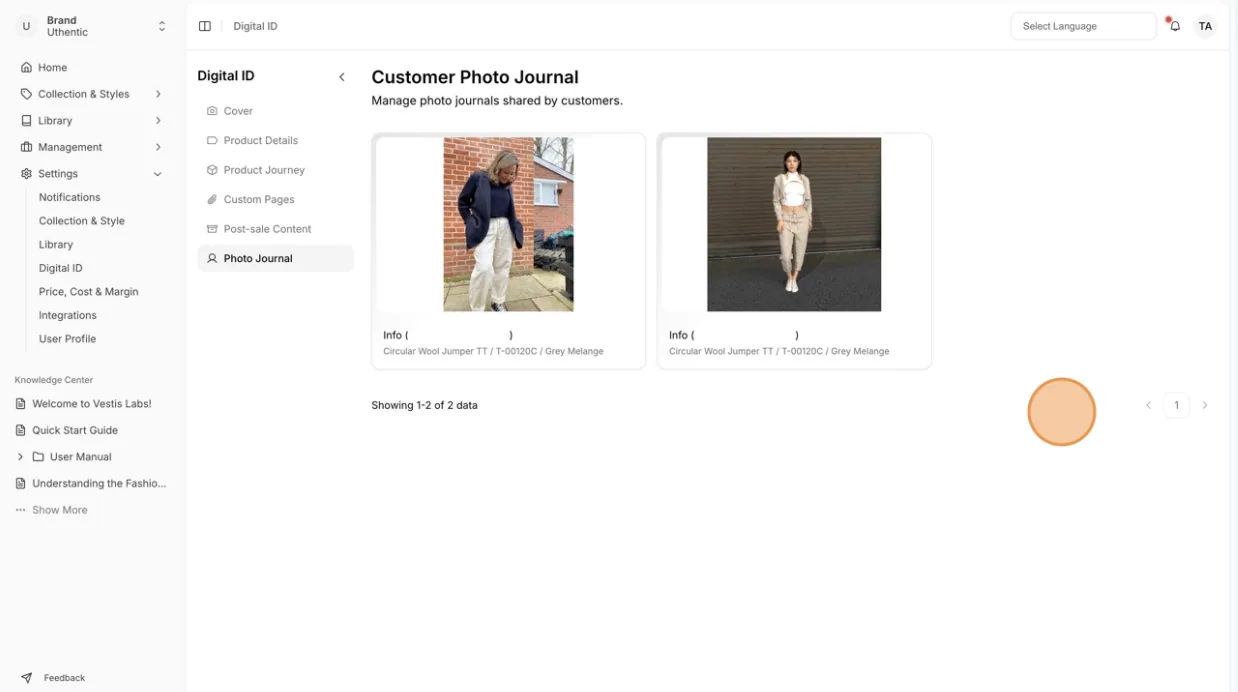Open the Product Journey section
The width and height of the screenshot is (1238, 692).
coord(276,170)
